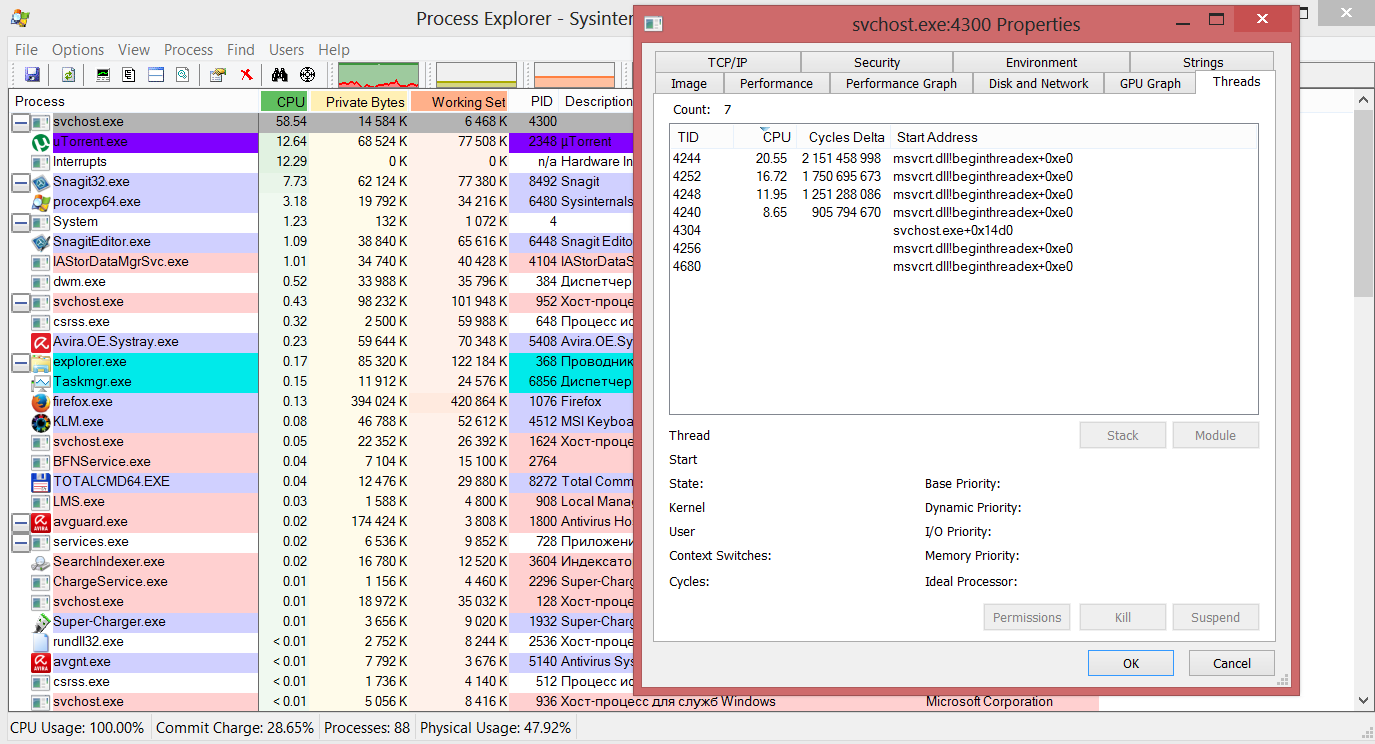Click the OK button in Properties dialog

pos(1130,663)
